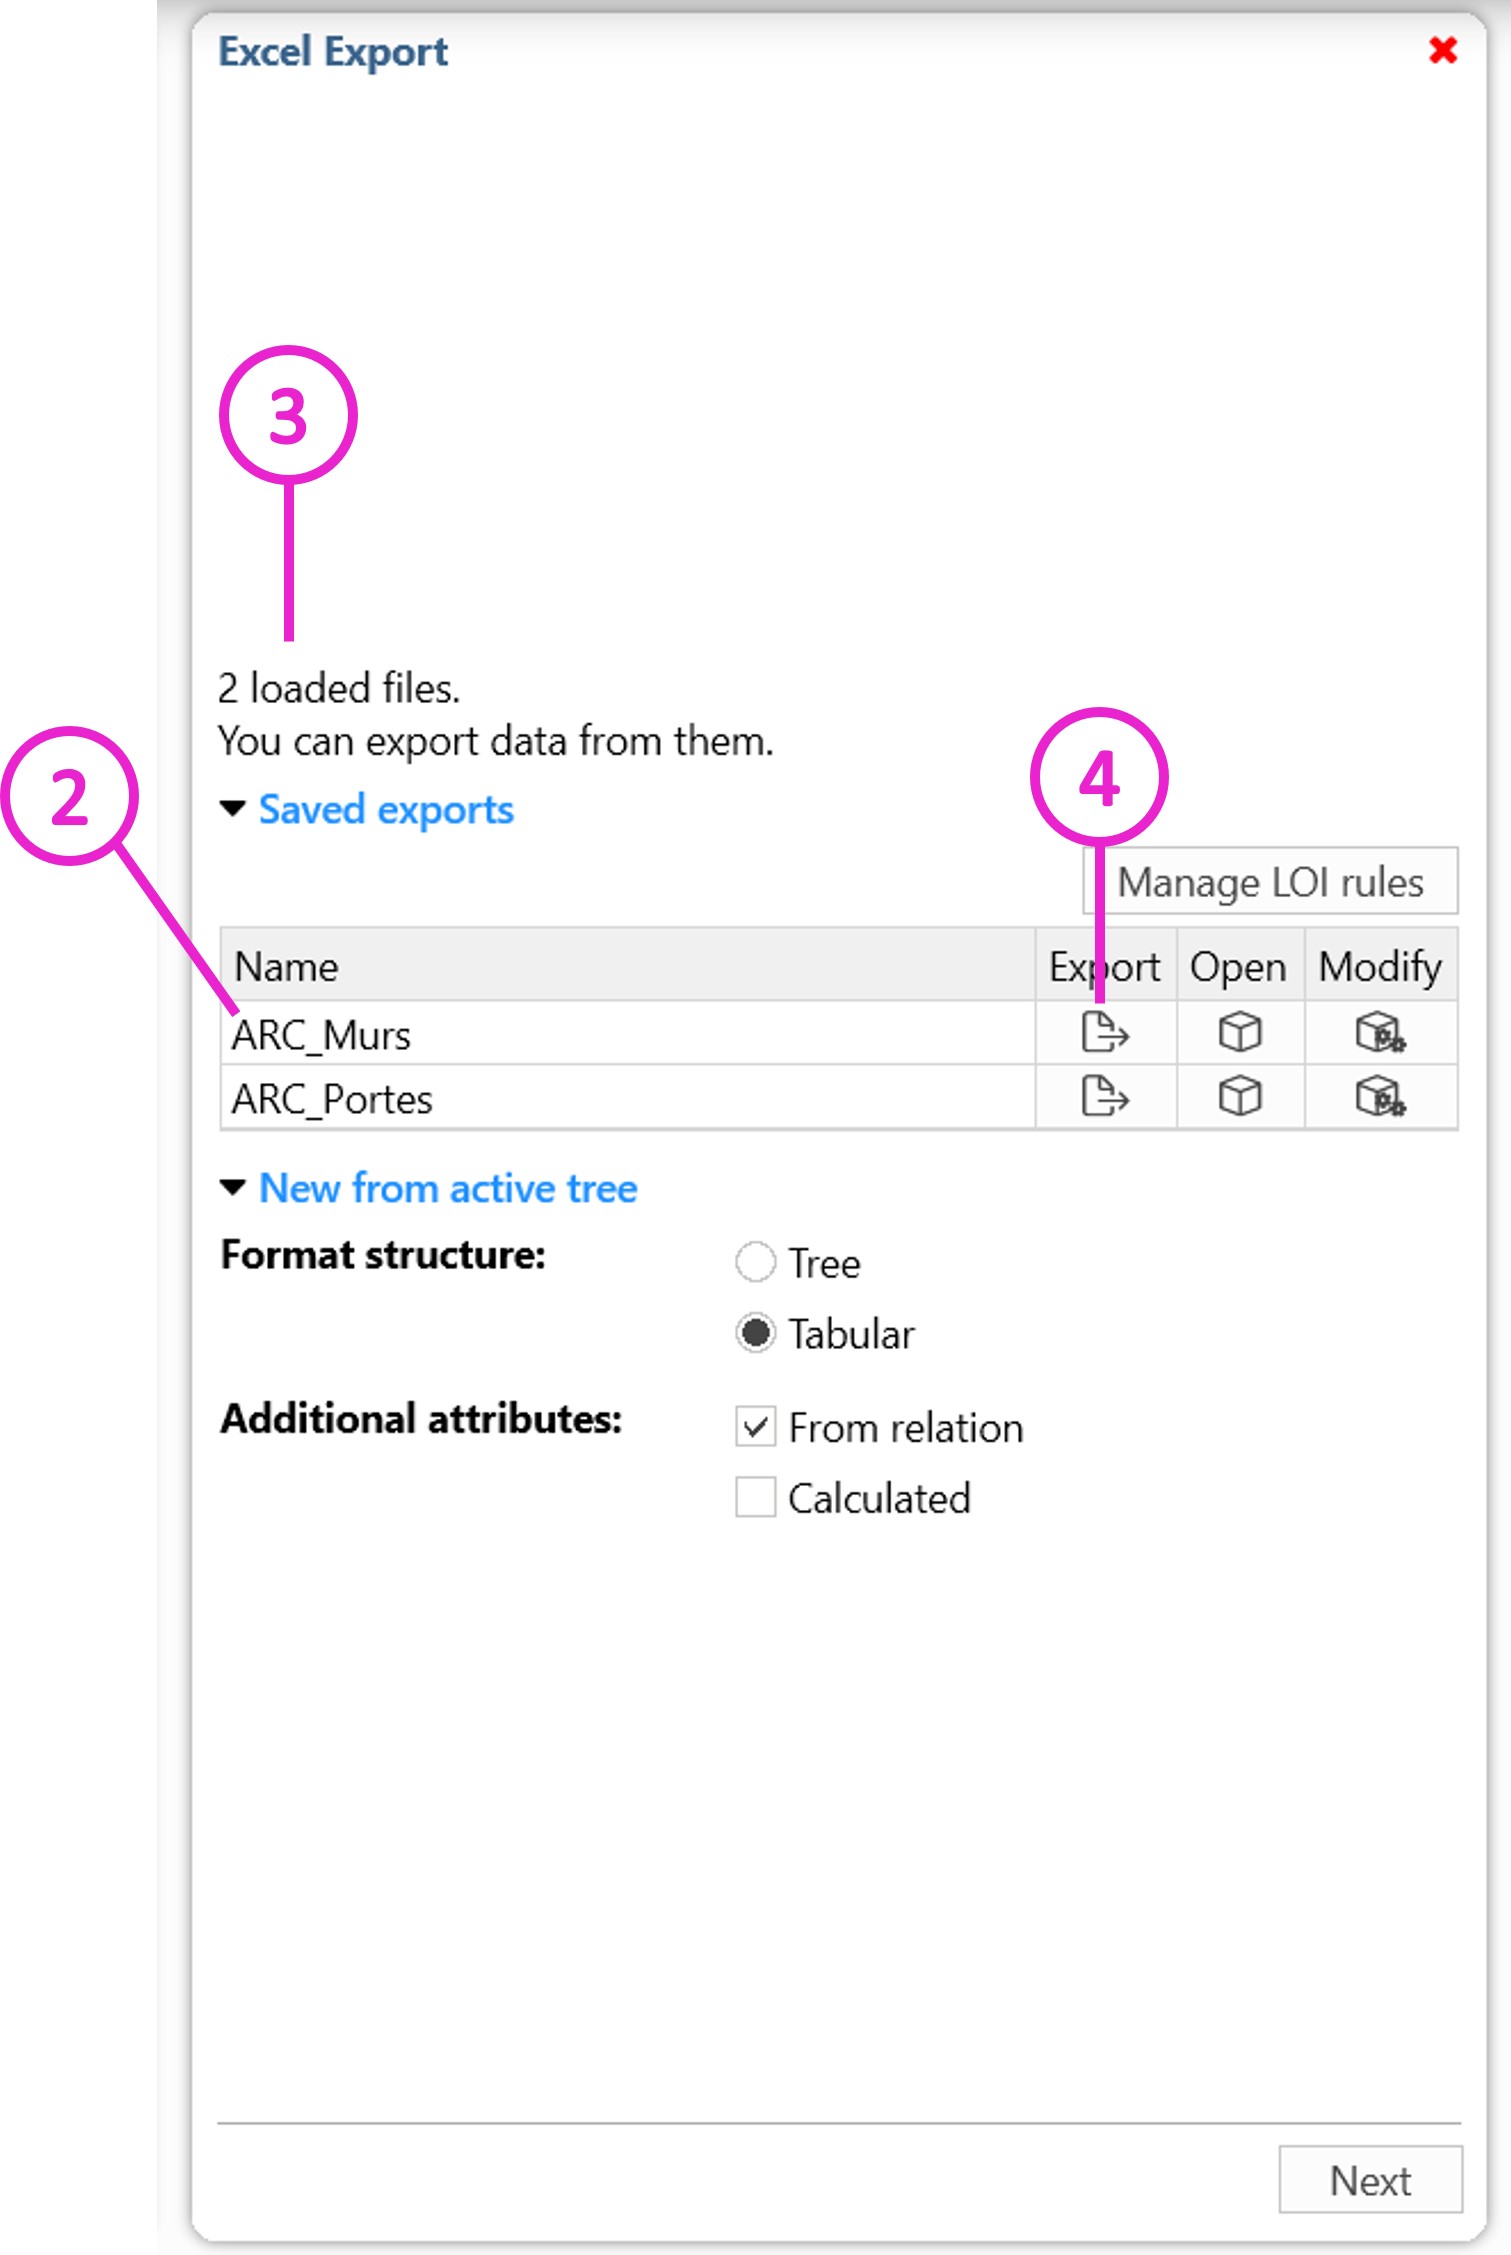
Task: Collapse the Saved exports section arrow
Action: point(233,809)
